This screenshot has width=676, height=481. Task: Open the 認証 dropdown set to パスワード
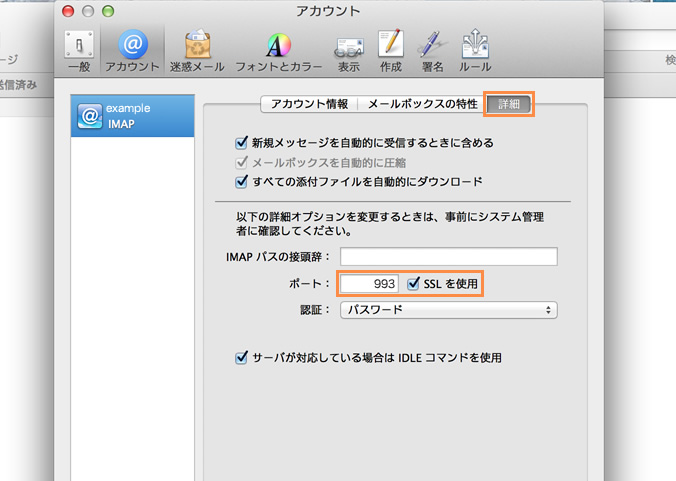[x=449, y=309]
